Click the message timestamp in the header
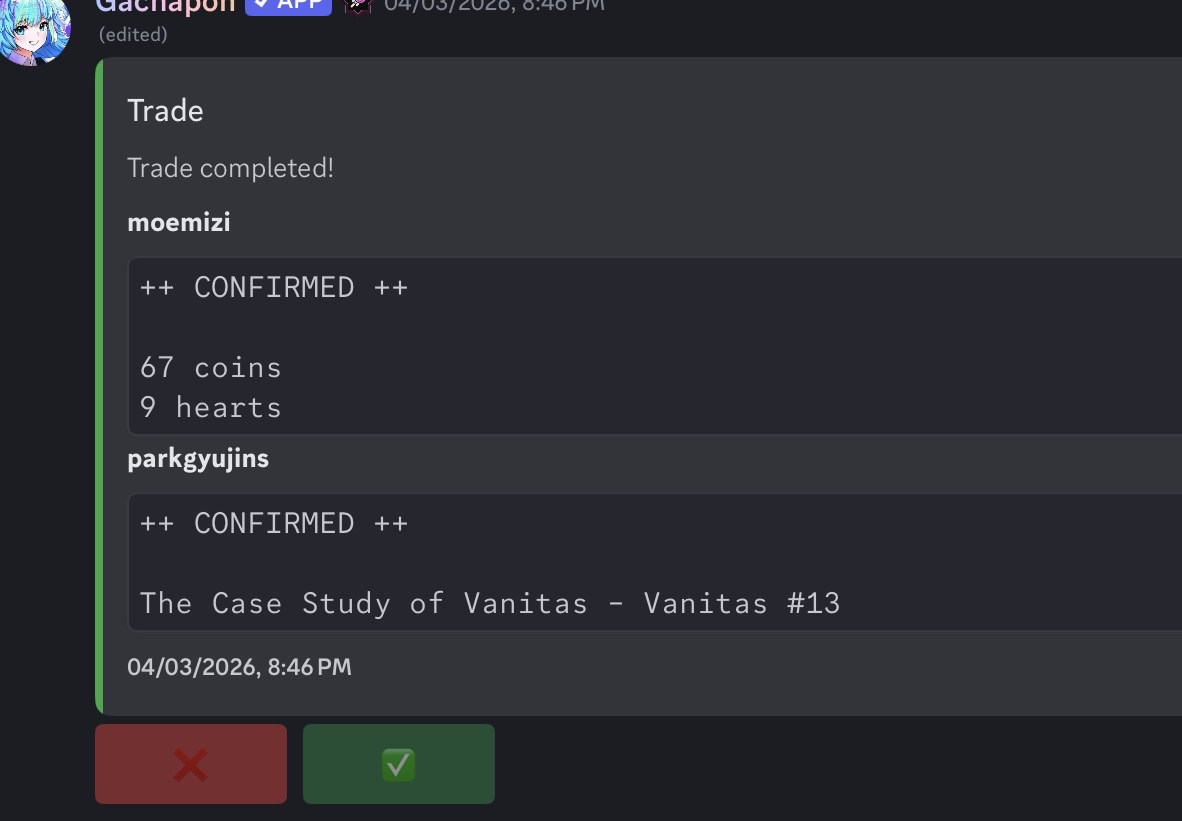Image resolution: width=1182 pixels, height=821 pixels. [x=494, y=5]
